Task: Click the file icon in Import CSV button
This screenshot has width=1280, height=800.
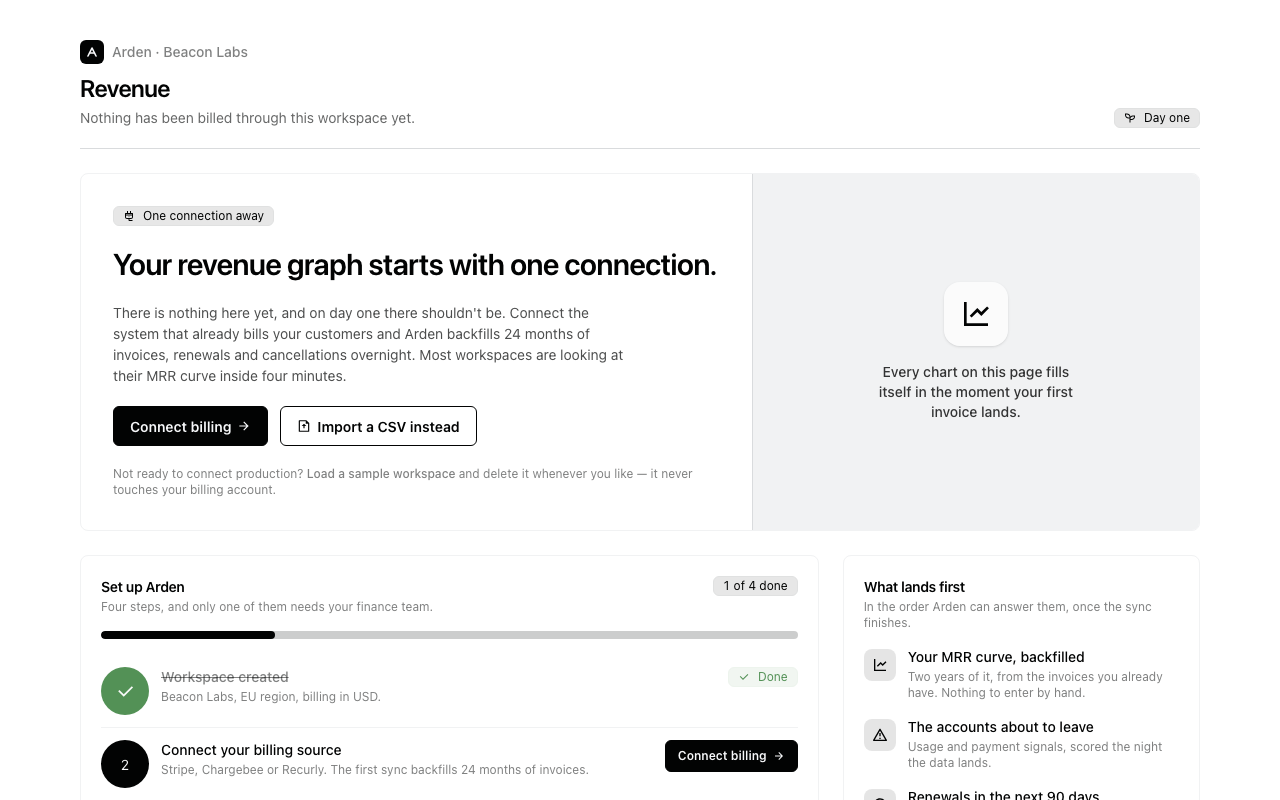Action: pos(304,426)
